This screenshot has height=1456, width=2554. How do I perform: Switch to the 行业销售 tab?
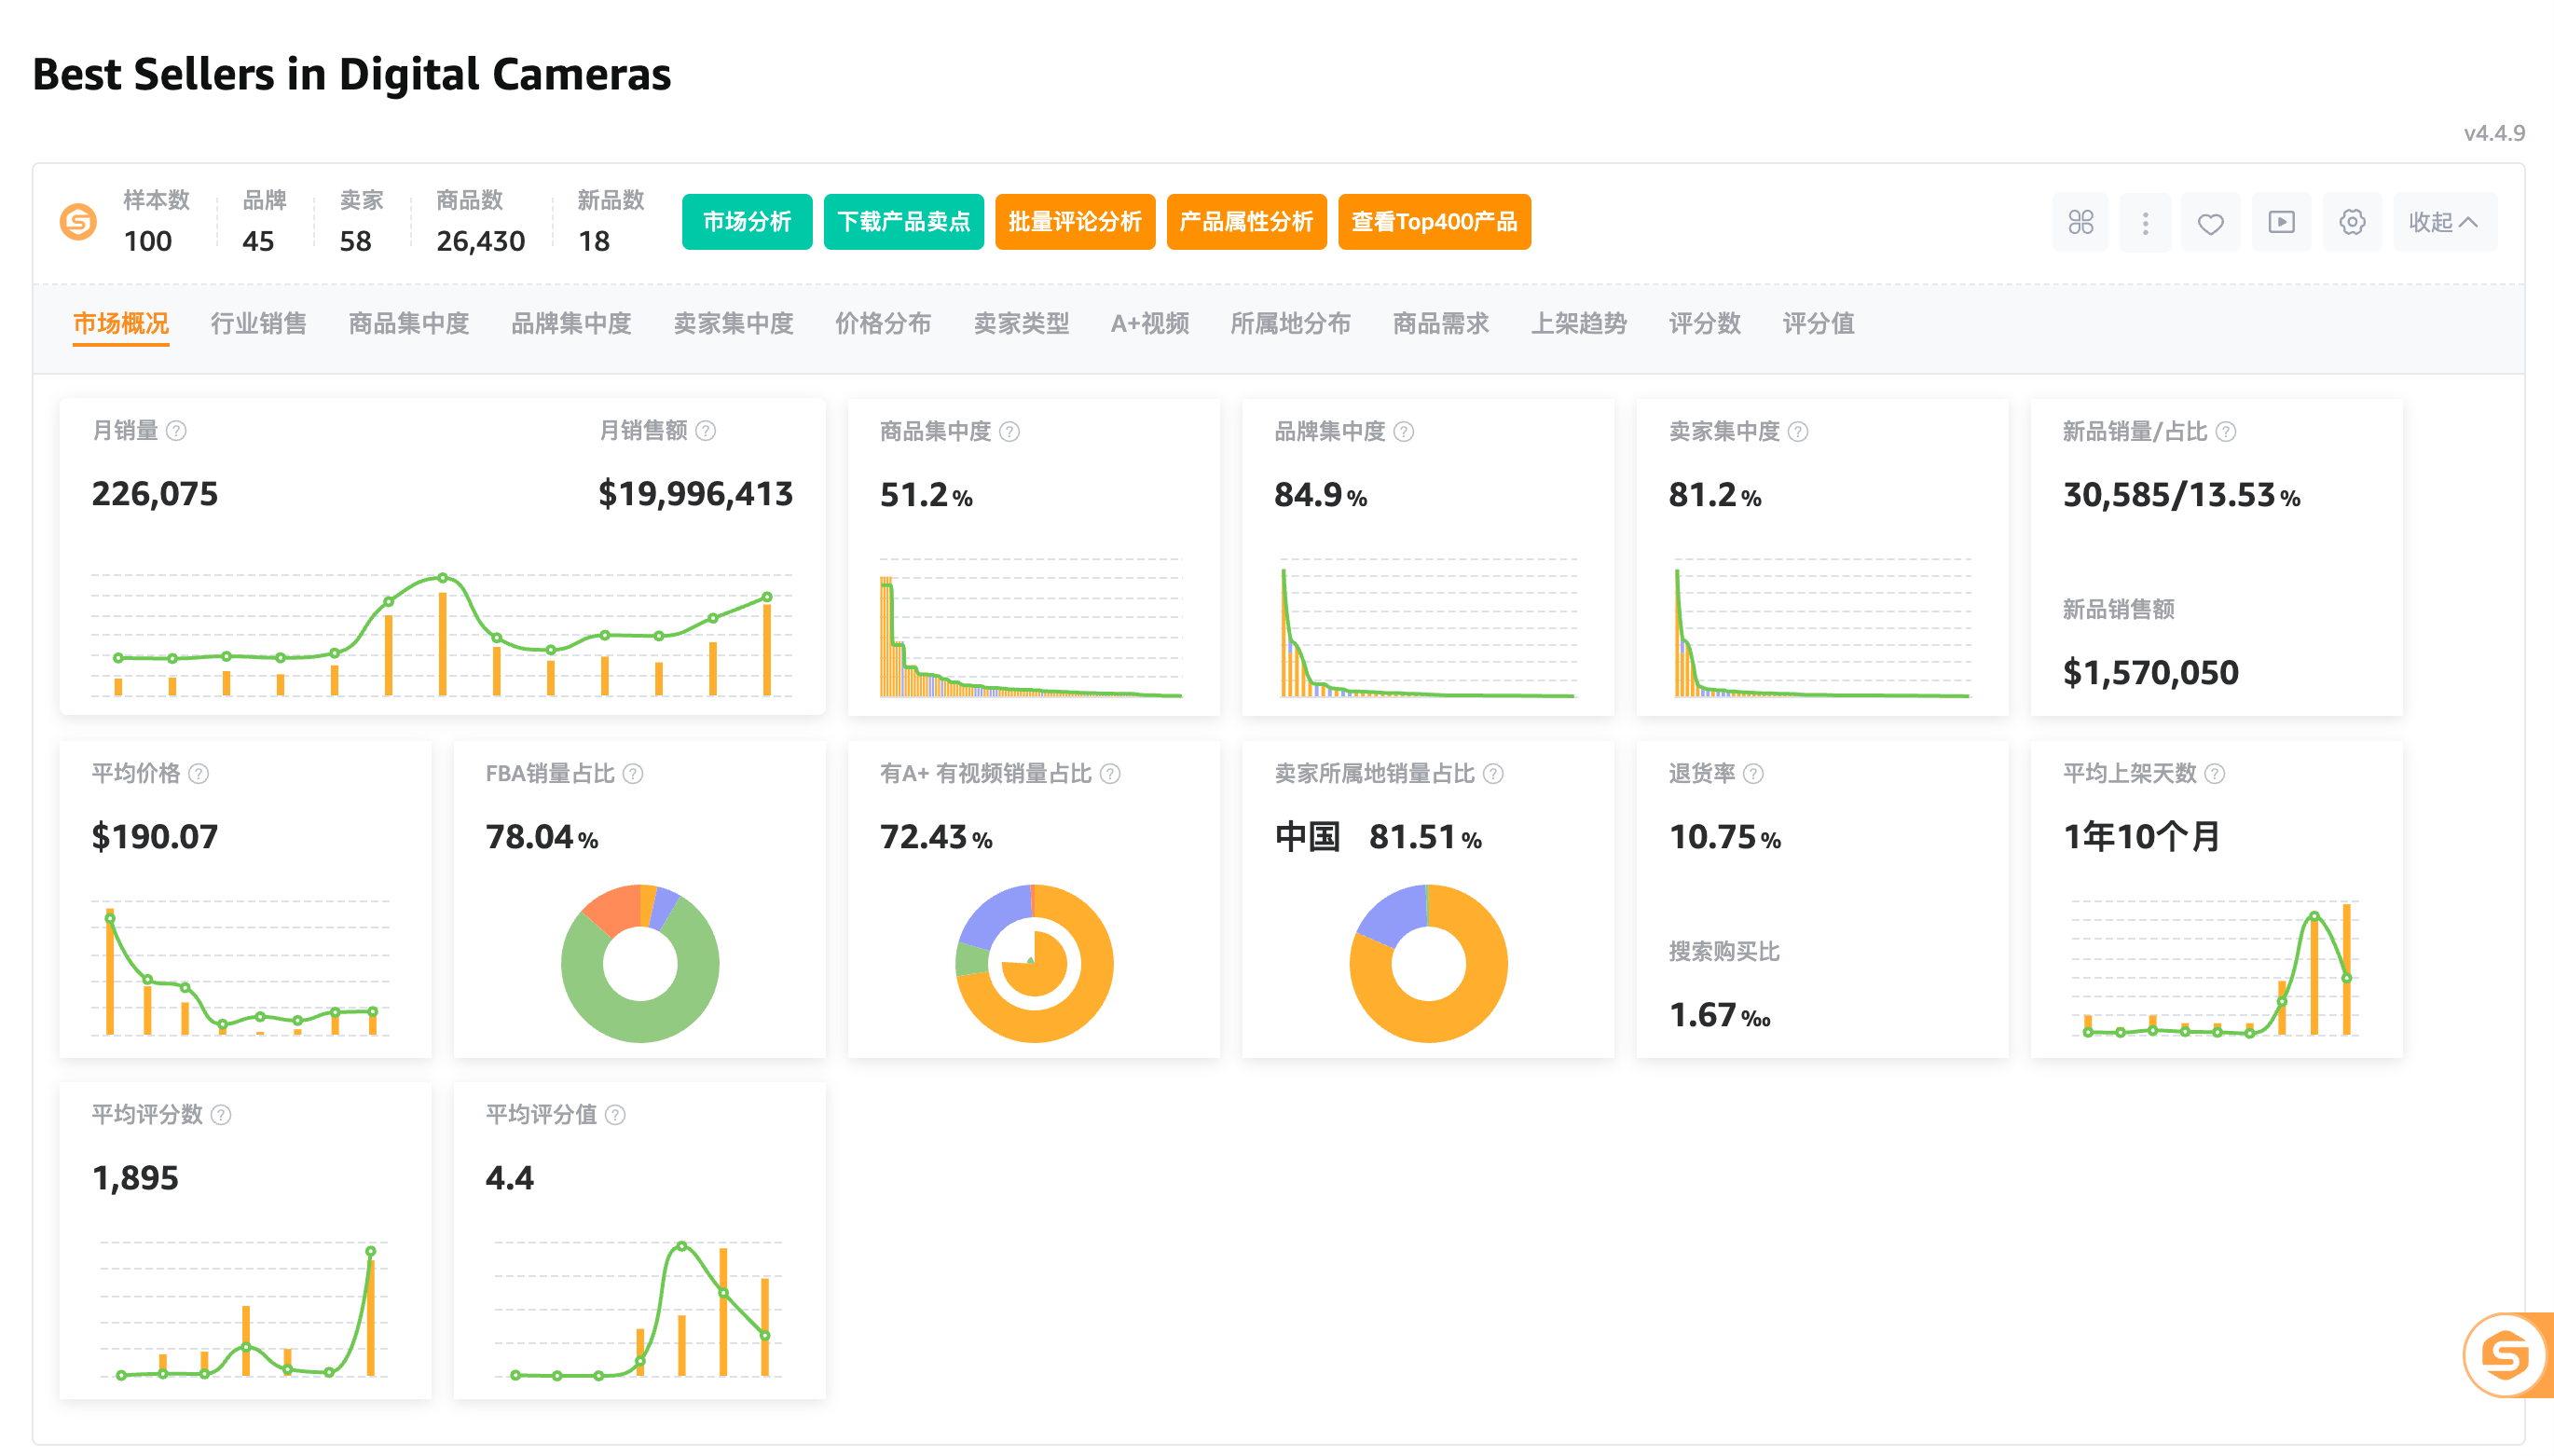[x=258, y=324]
